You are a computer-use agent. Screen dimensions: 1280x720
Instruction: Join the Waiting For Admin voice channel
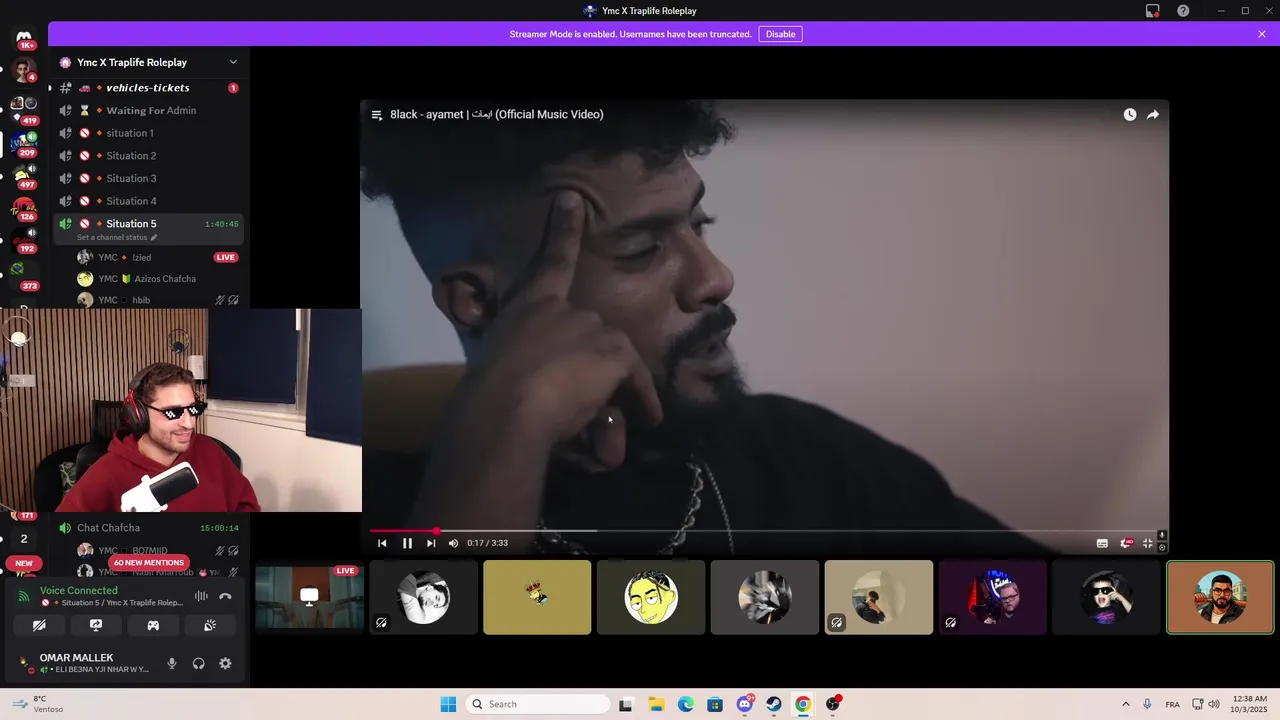[149, 110]
